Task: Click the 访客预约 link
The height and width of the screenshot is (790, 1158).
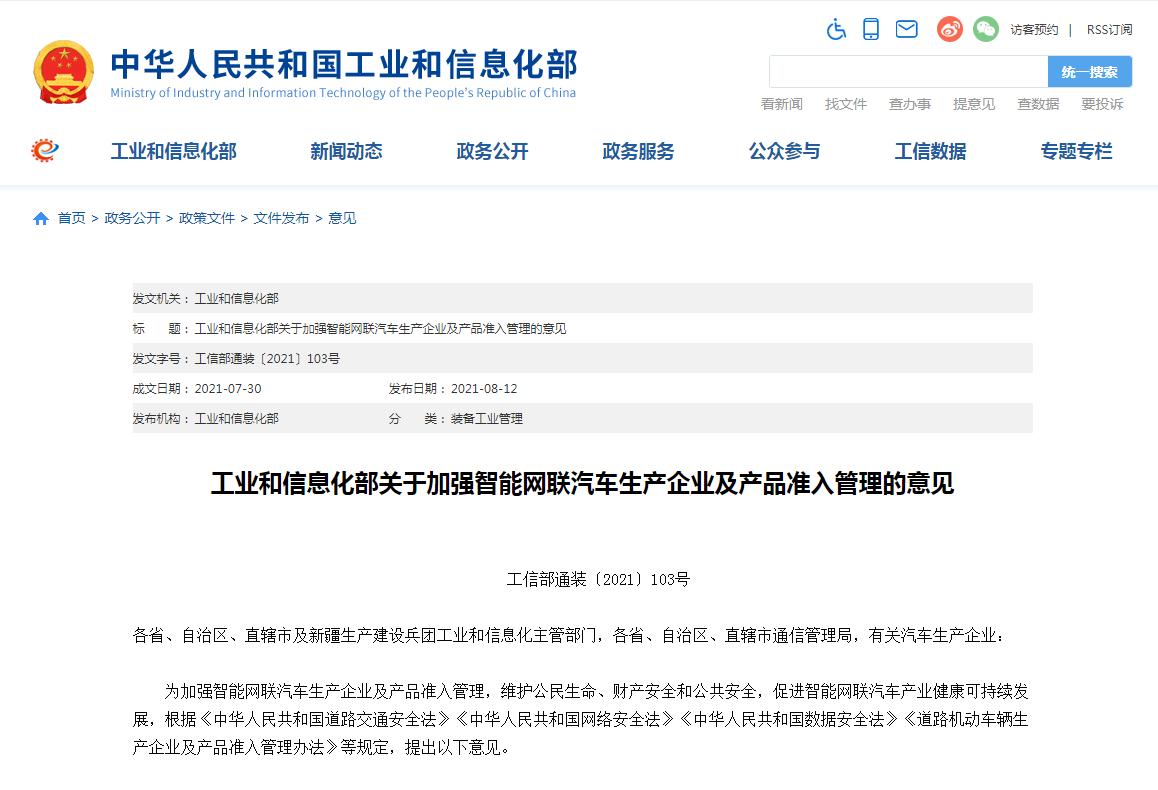Action: click(1034, 30)
